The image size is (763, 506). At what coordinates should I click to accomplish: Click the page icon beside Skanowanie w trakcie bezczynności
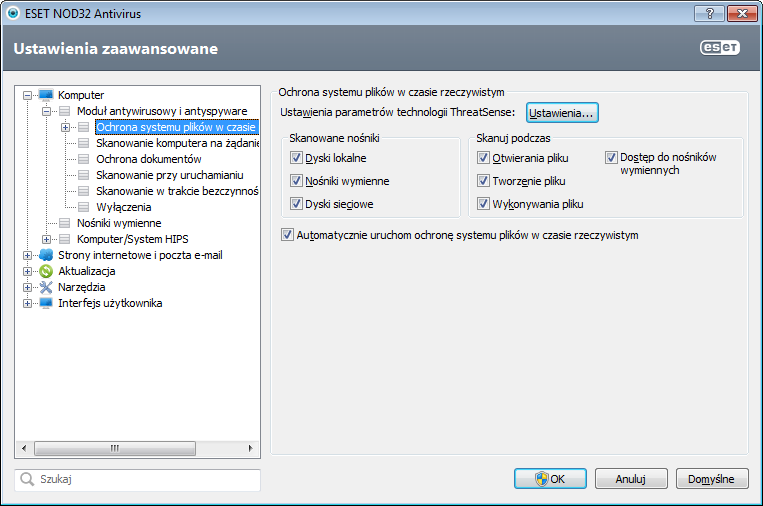point(84,191)
